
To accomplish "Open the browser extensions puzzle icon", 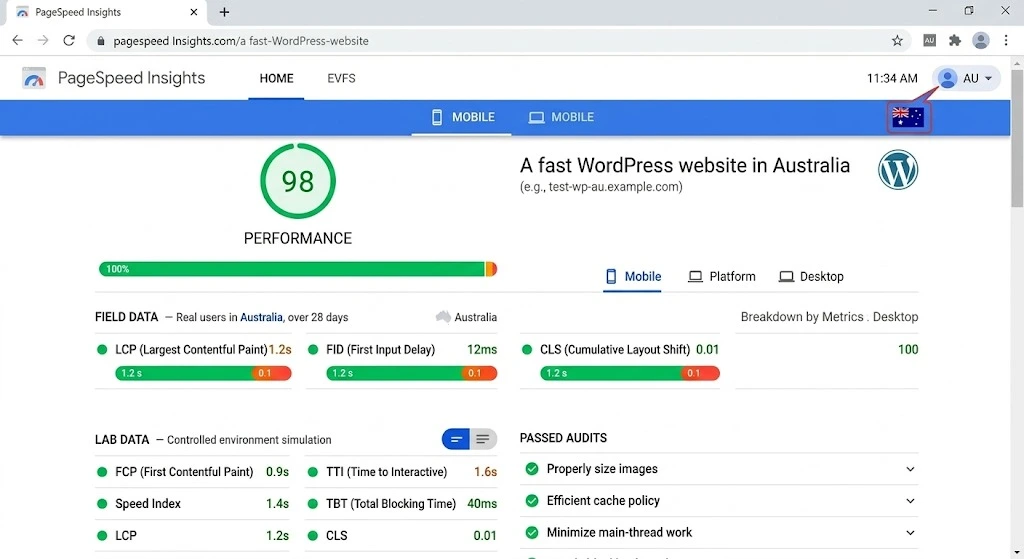I will tap(955, 41).
